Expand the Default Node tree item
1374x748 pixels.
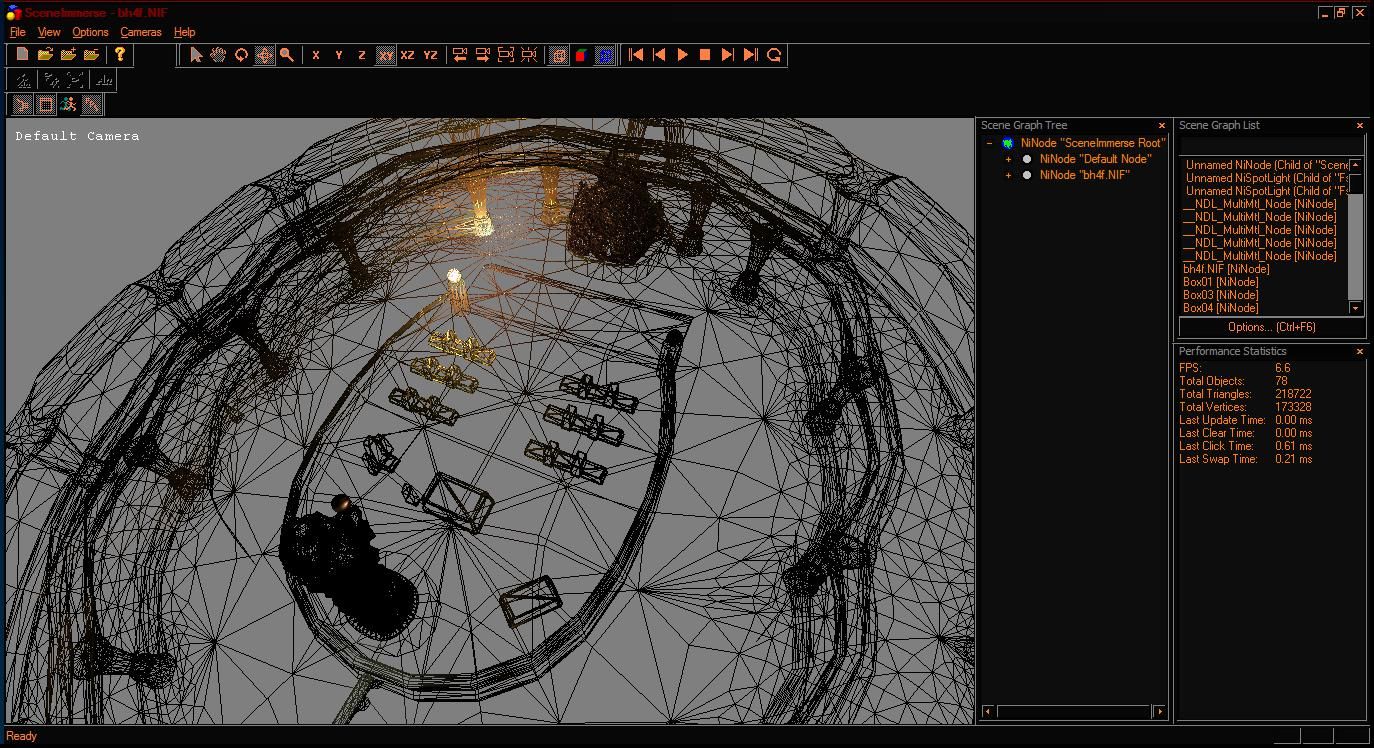pos(1008,159)
